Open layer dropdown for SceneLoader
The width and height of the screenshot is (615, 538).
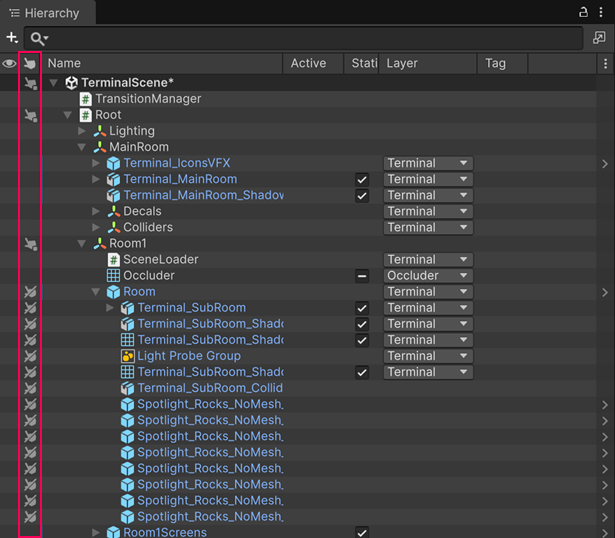click(x=428, y=260)
